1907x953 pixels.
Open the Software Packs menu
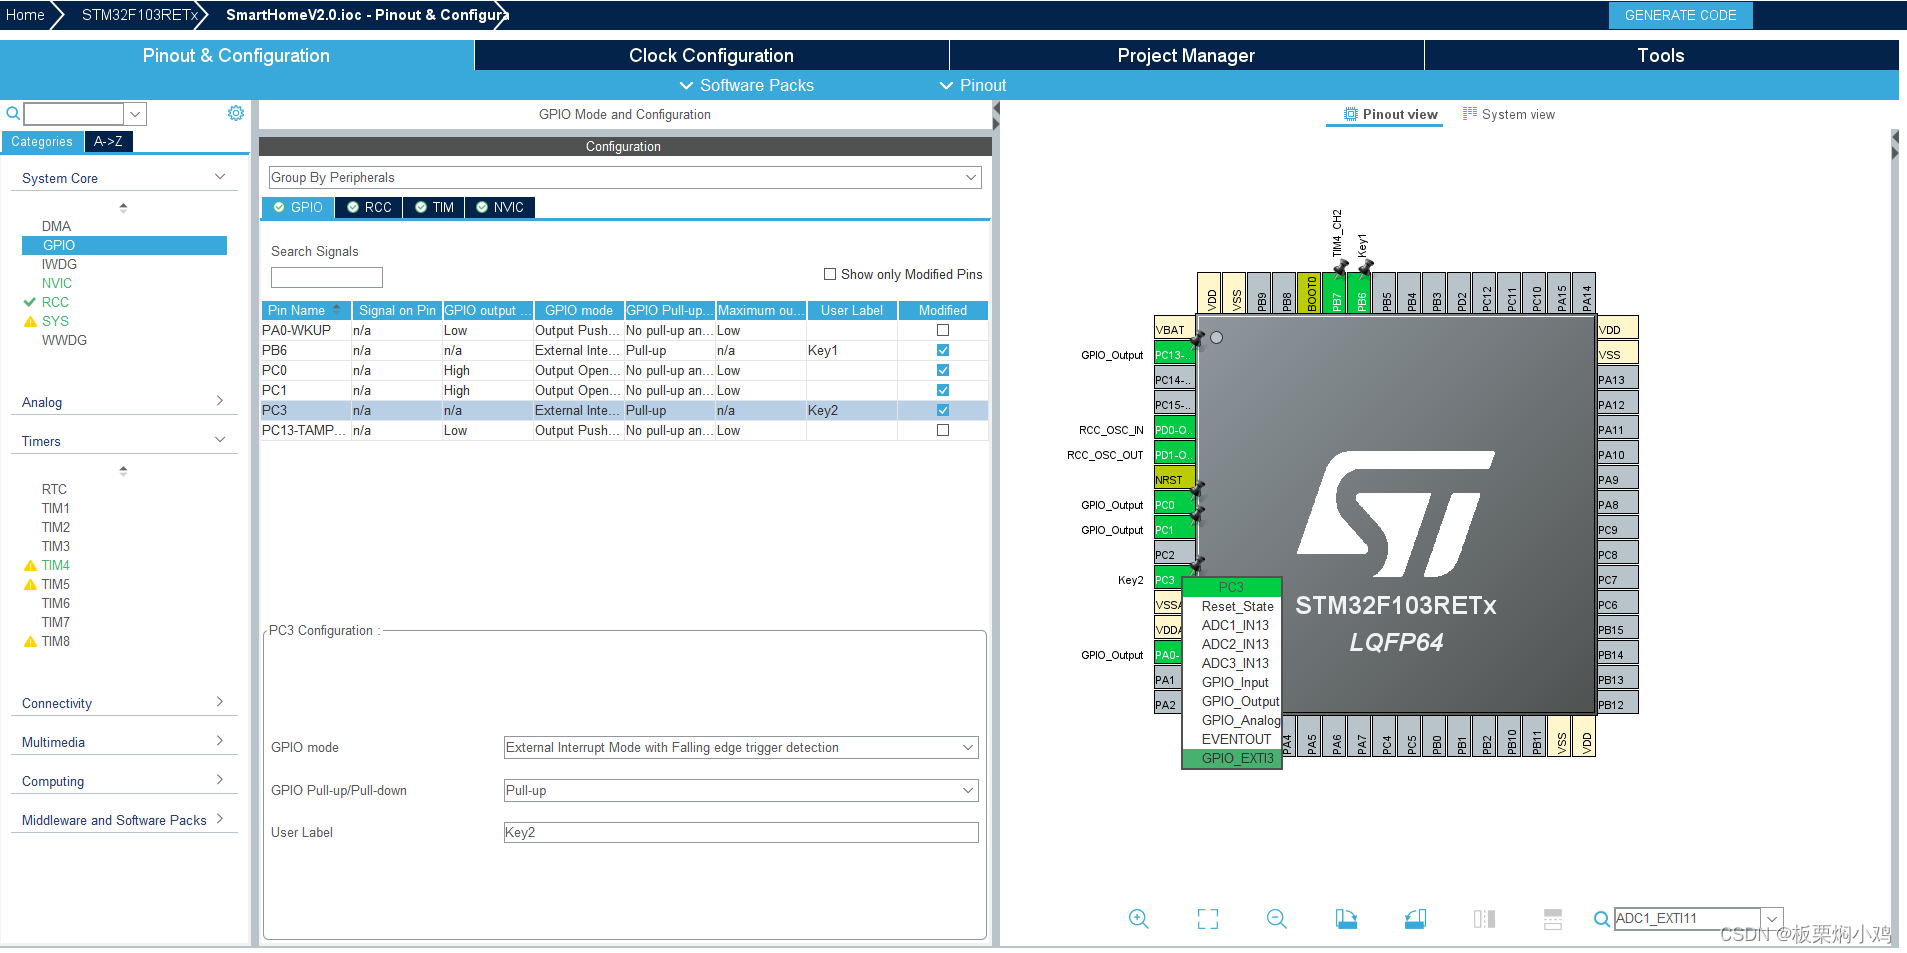click(x=746, y=85)
